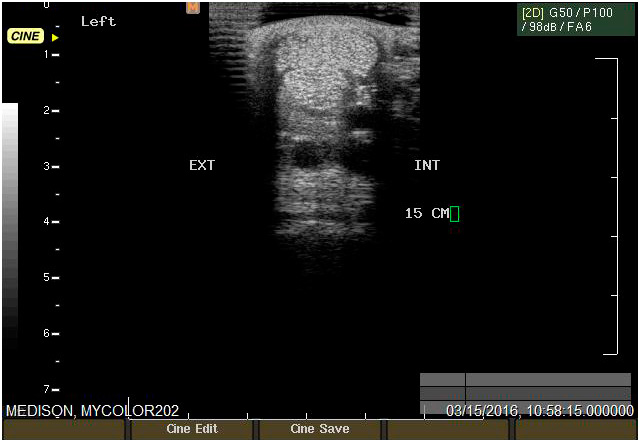Viewport: 640px width, 442px height.
Task: Click the blank first softkey at bottom left
Action: pyautogui.click(x=63, y=430)
